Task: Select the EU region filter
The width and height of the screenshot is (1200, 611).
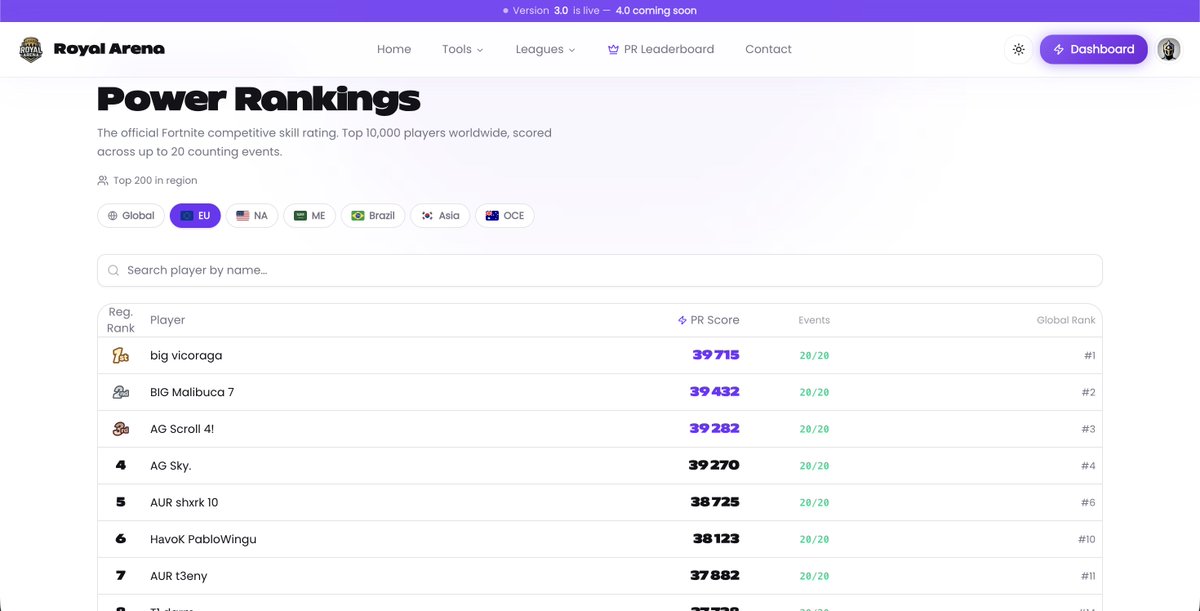Action: tap(195, 216)
